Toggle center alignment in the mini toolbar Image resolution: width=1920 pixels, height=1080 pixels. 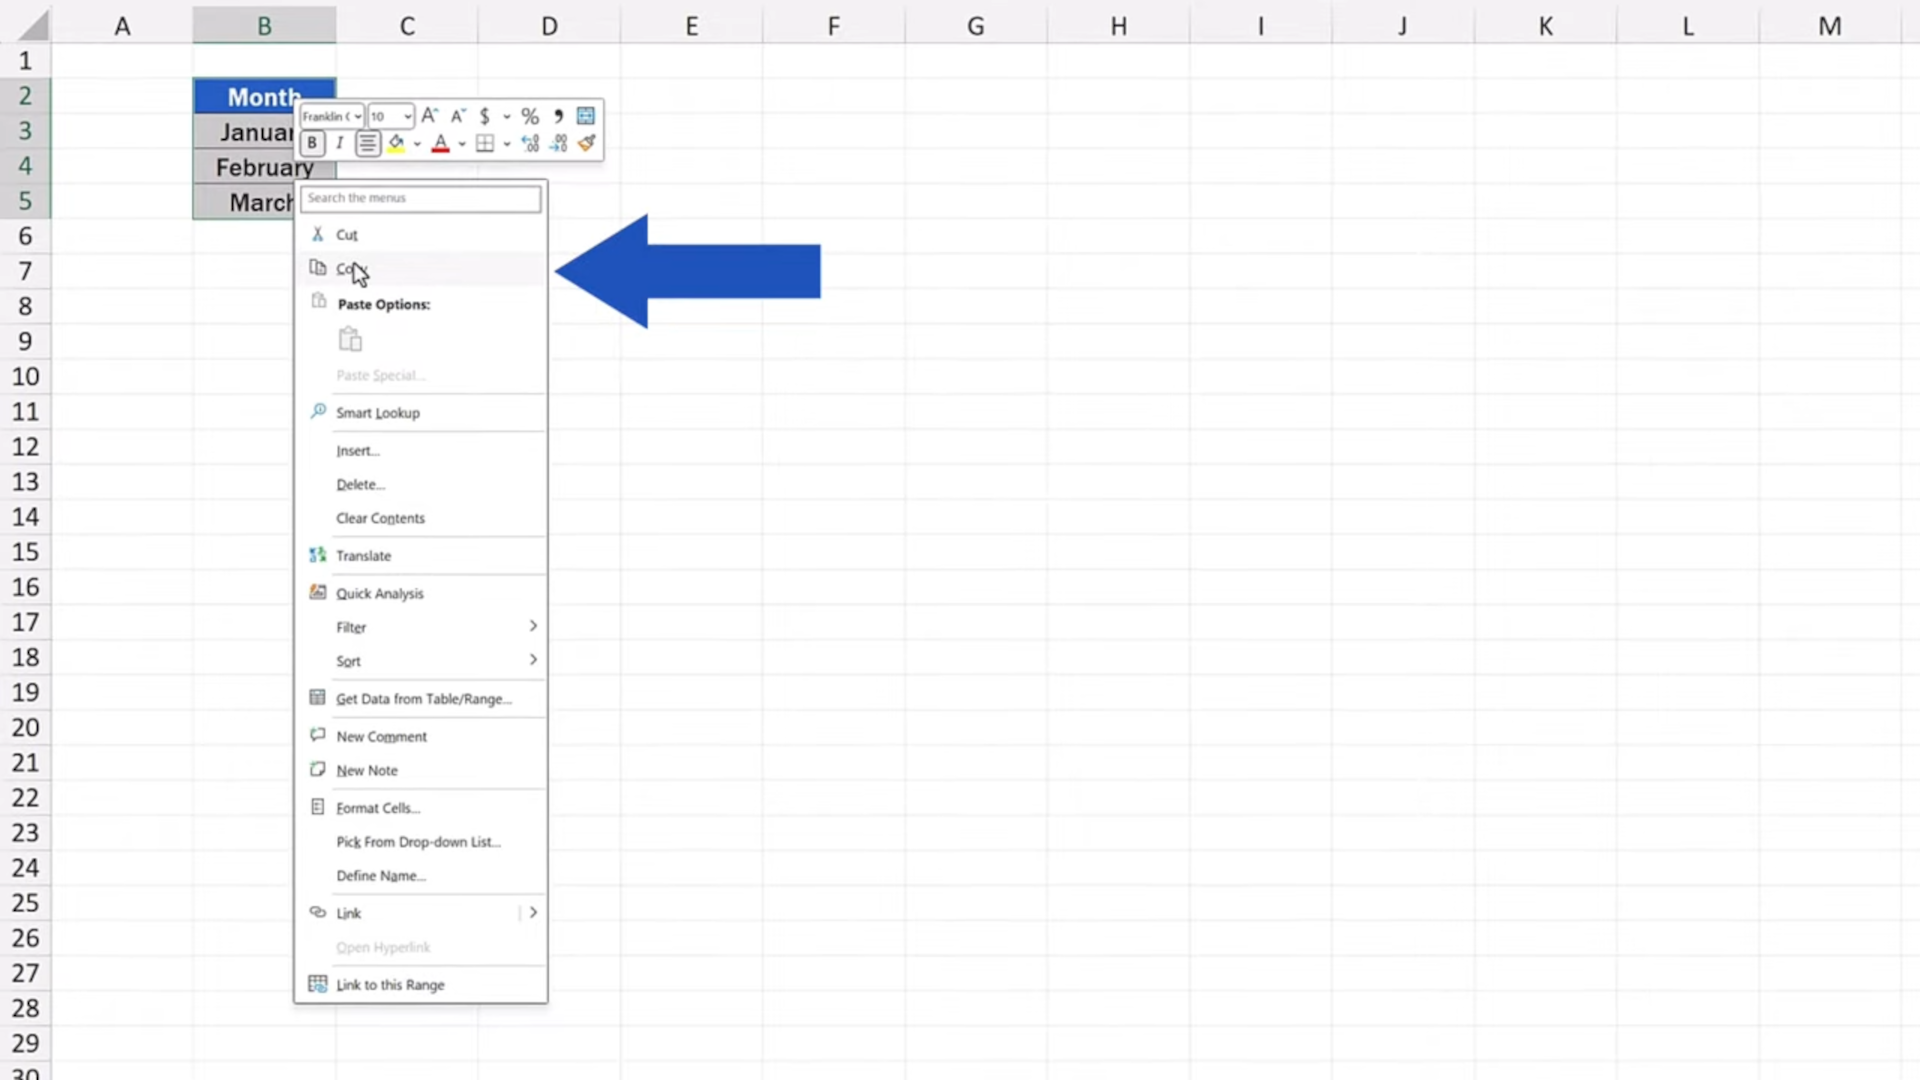click(x=368, y=142)
